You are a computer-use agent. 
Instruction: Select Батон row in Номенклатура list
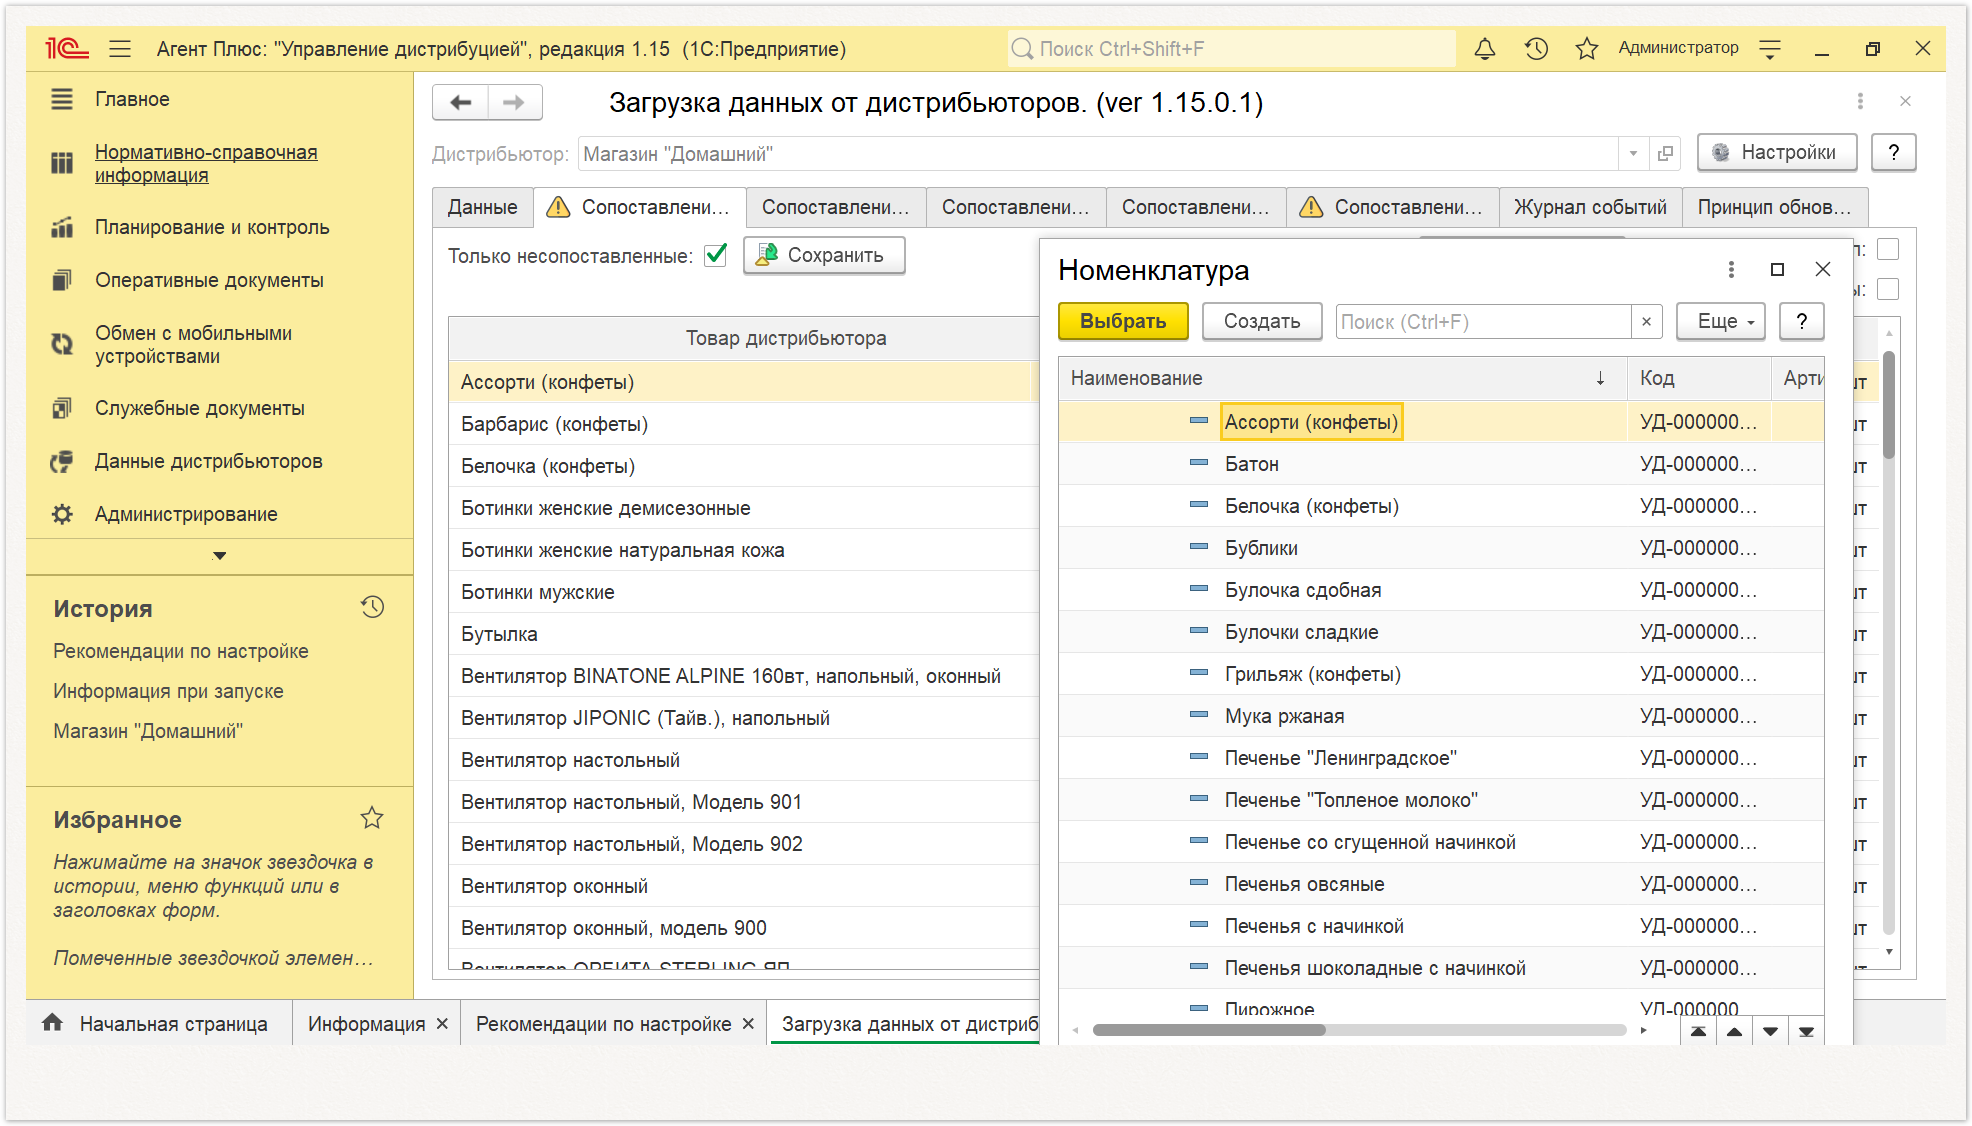[x=1441, y=464]
